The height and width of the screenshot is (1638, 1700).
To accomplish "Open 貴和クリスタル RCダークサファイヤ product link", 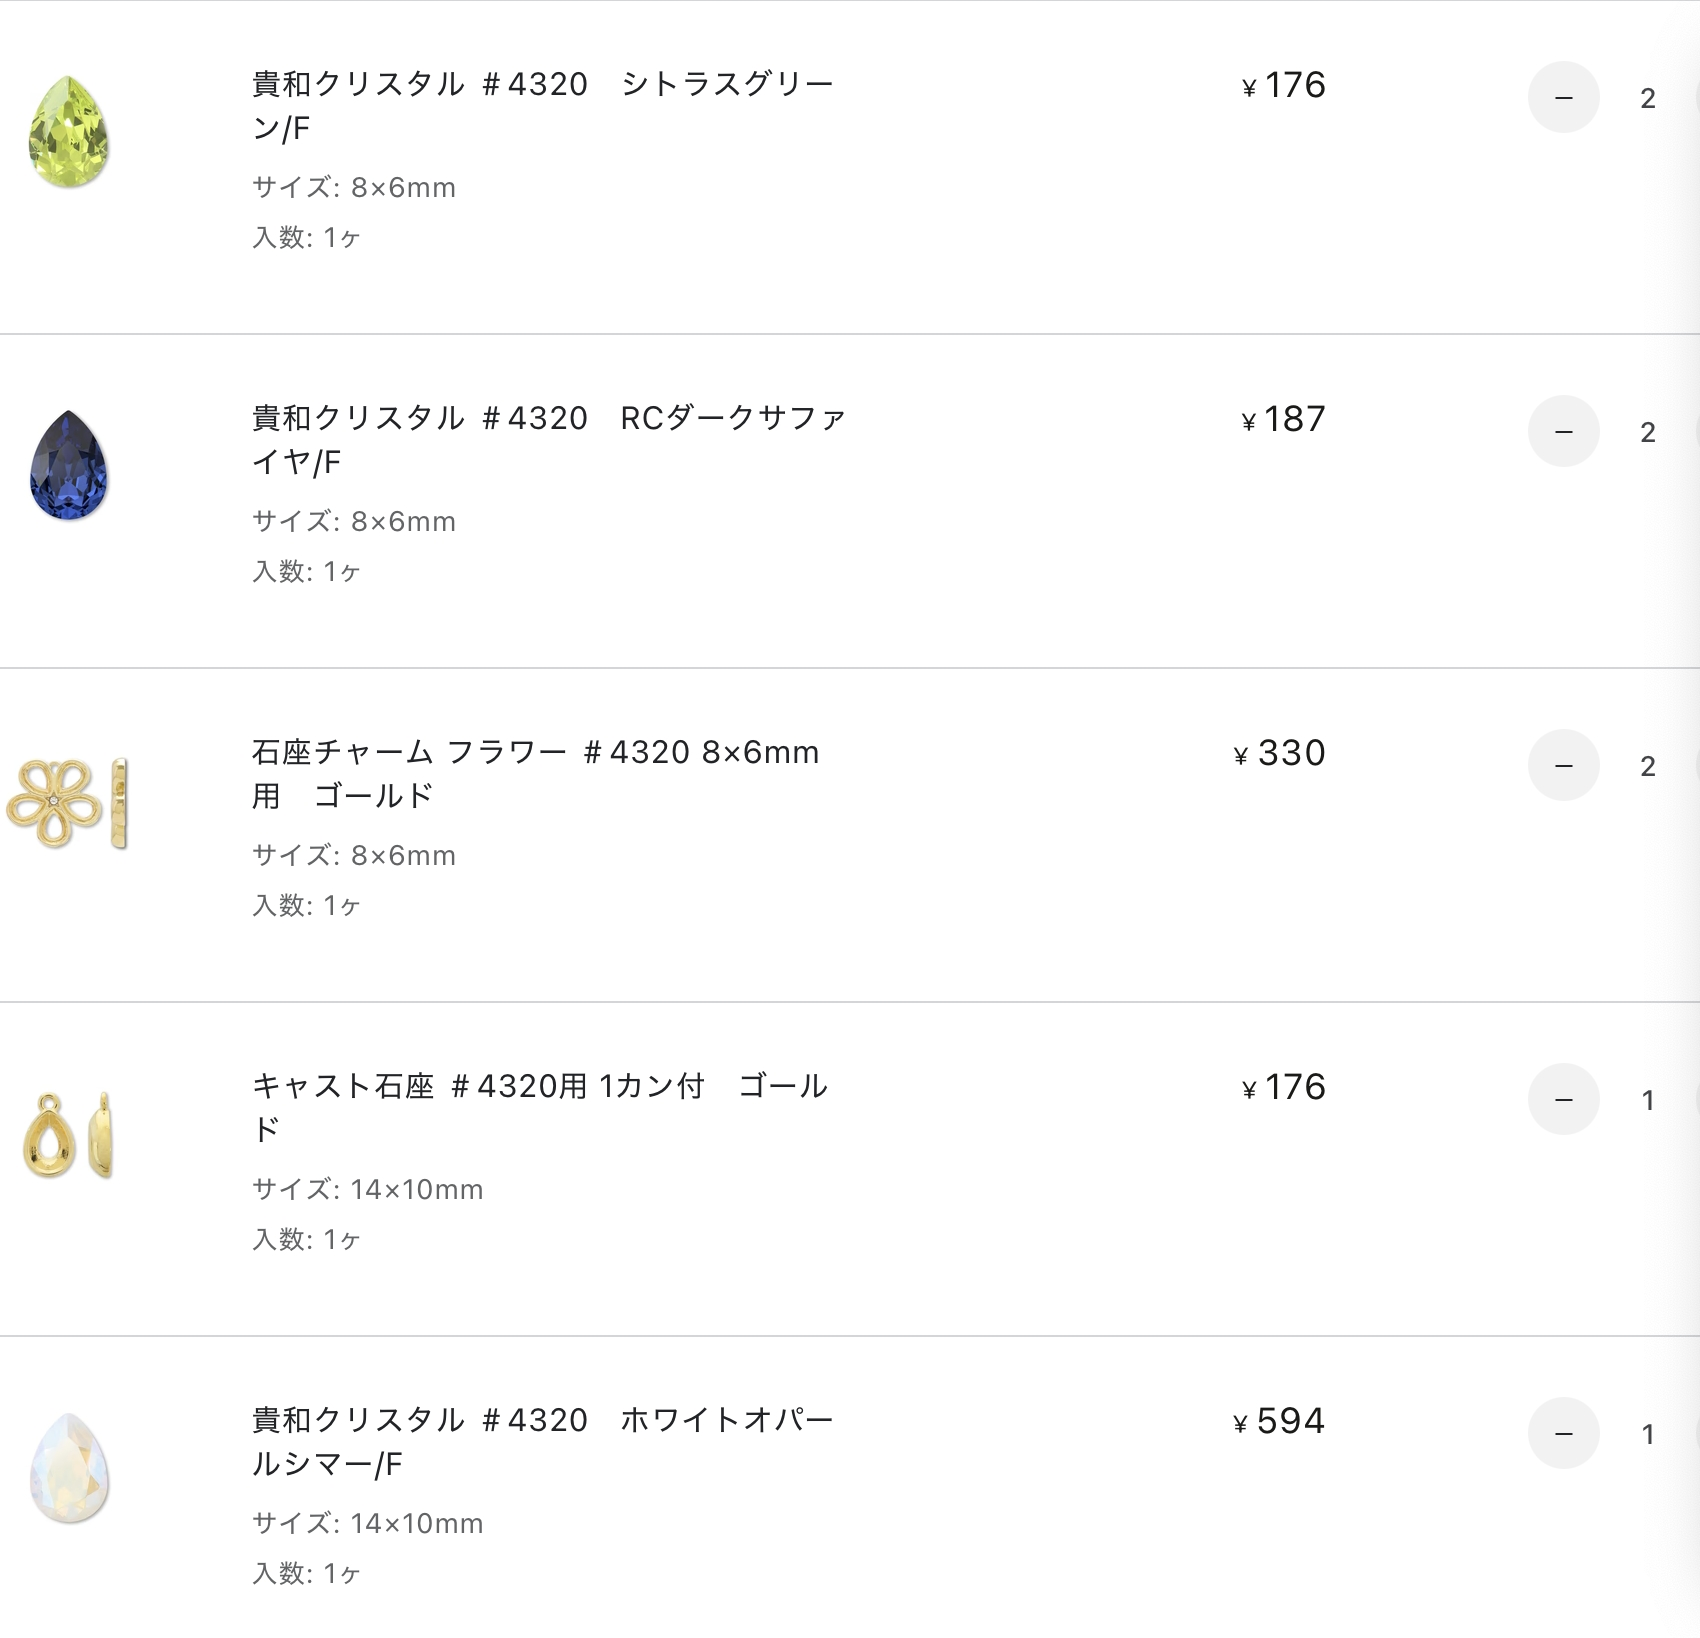I will click(x=549, y=439).
